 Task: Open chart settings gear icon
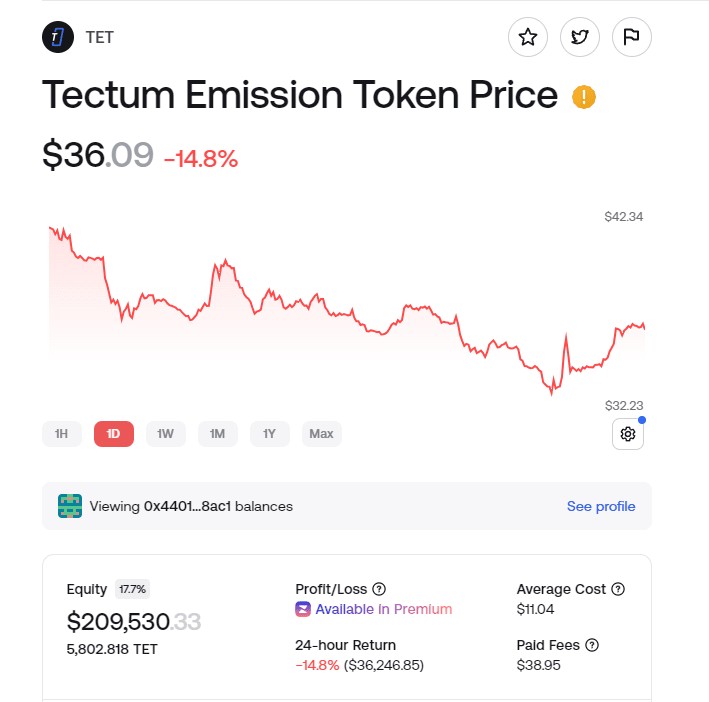click(x=628, y=434)
